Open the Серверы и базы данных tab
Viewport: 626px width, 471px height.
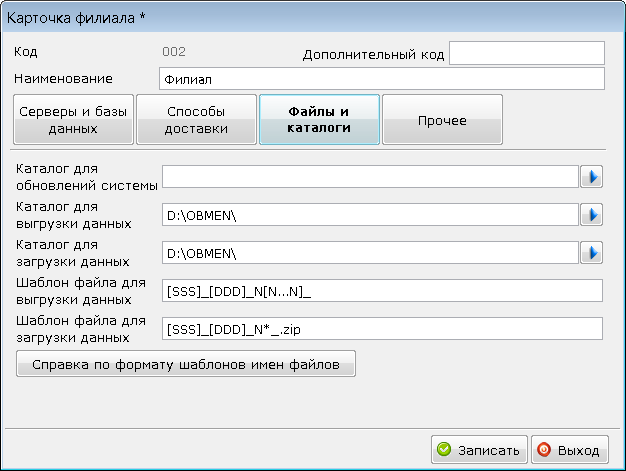click(73, 119)
